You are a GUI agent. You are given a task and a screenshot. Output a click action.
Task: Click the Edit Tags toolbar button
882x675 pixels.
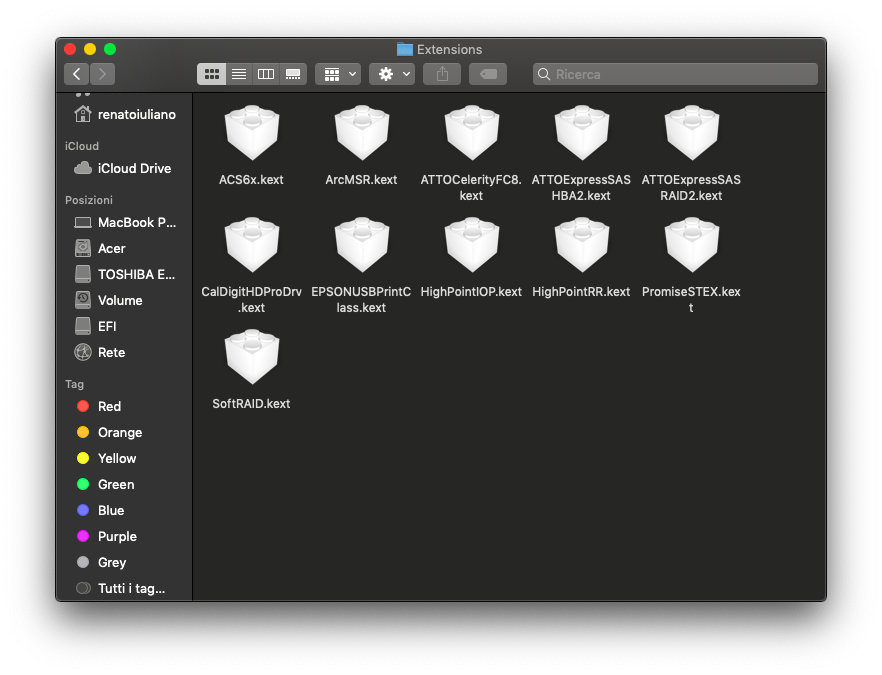tap(488, 74)
